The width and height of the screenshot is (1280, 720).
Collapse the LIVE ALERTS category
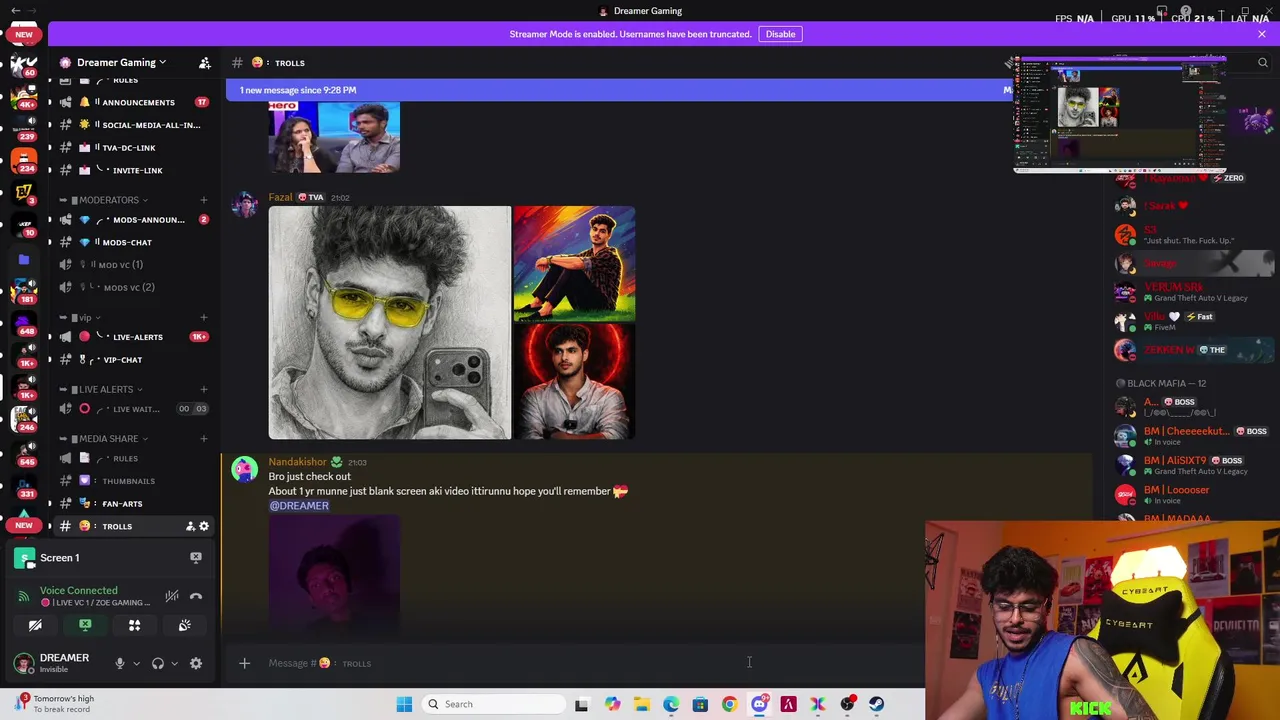coord(105,389)
